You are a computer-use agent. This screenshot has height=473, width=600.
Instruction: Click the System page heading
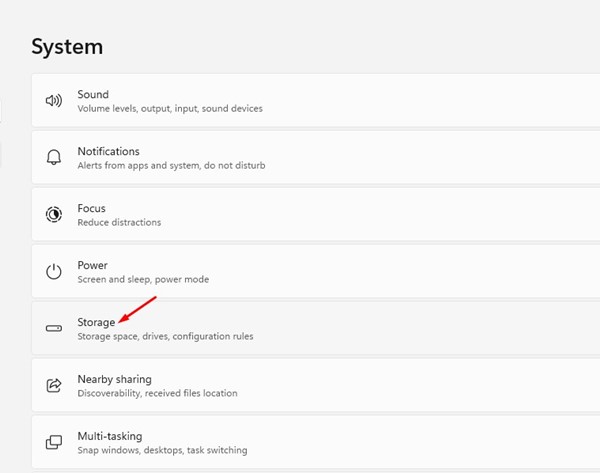[67, 46]
